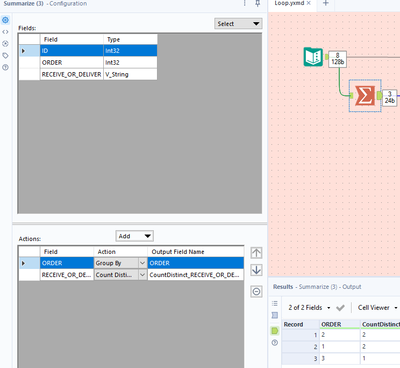Open the Cell Viewer dropdown

(x=377, y=308)
